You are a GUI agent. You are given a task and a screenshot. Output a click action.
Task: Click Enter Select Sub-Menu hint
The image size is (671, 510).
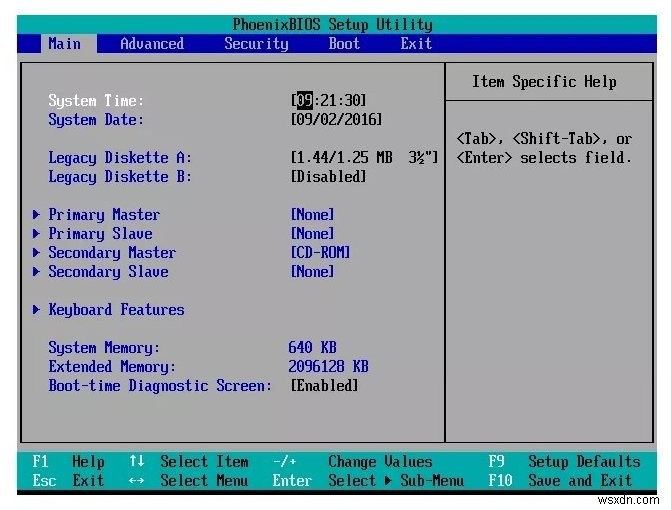tap(368, 480)
